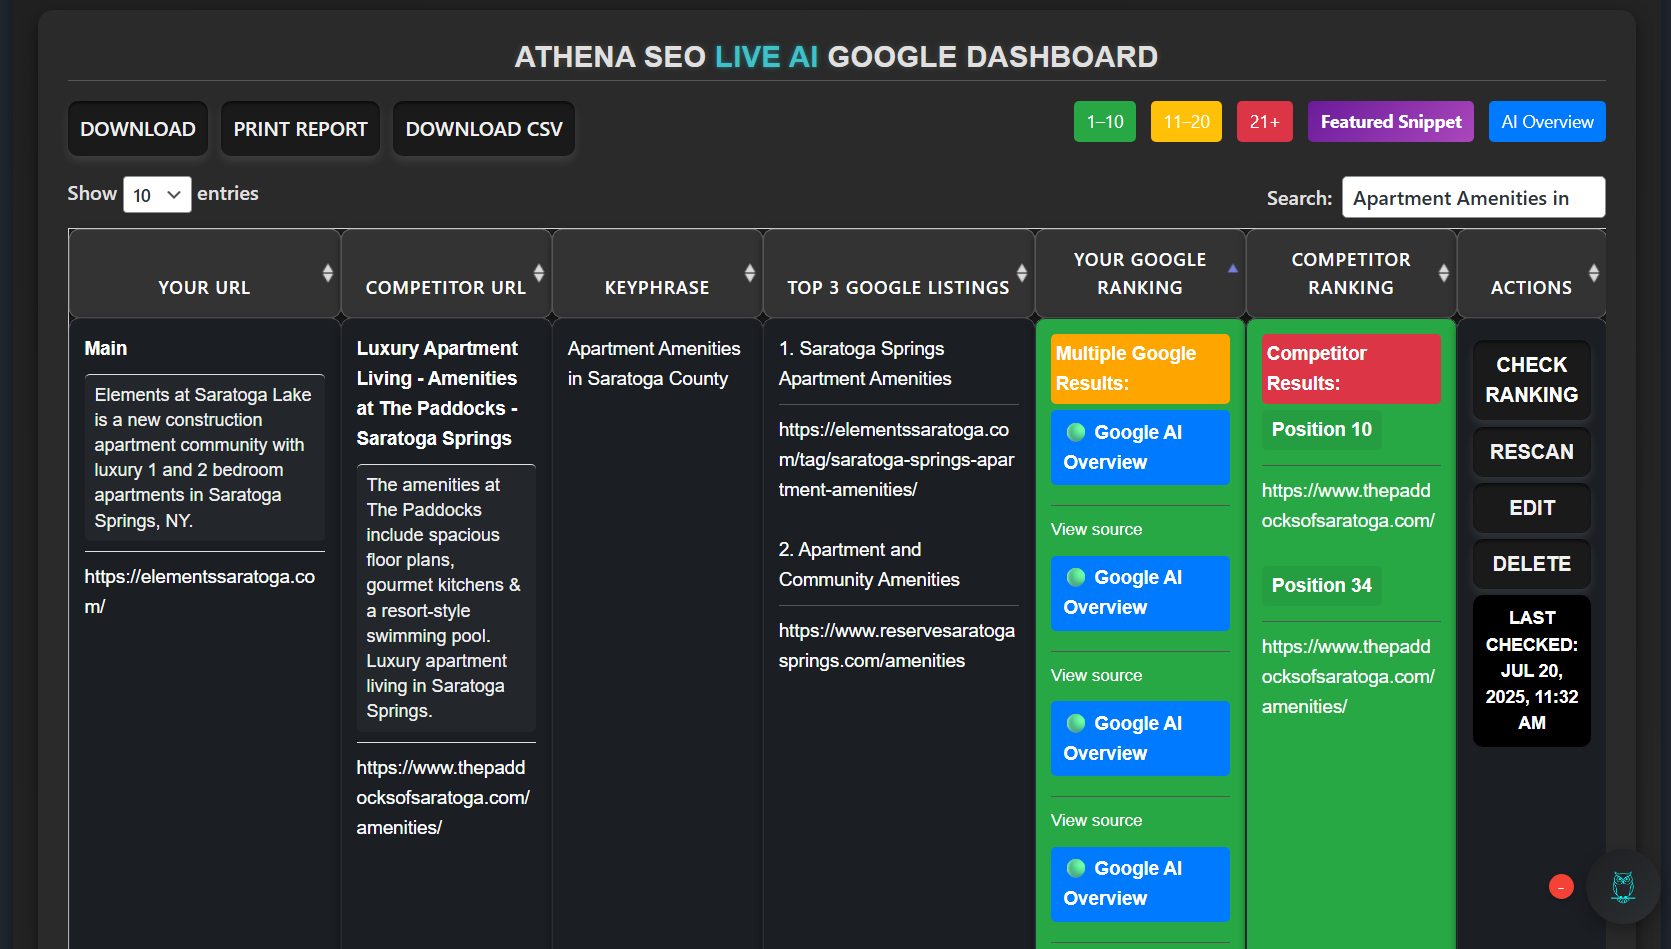Click the Luxury Apartment Living competitor title
The image size is (1671, 949).
coord(438,393)
